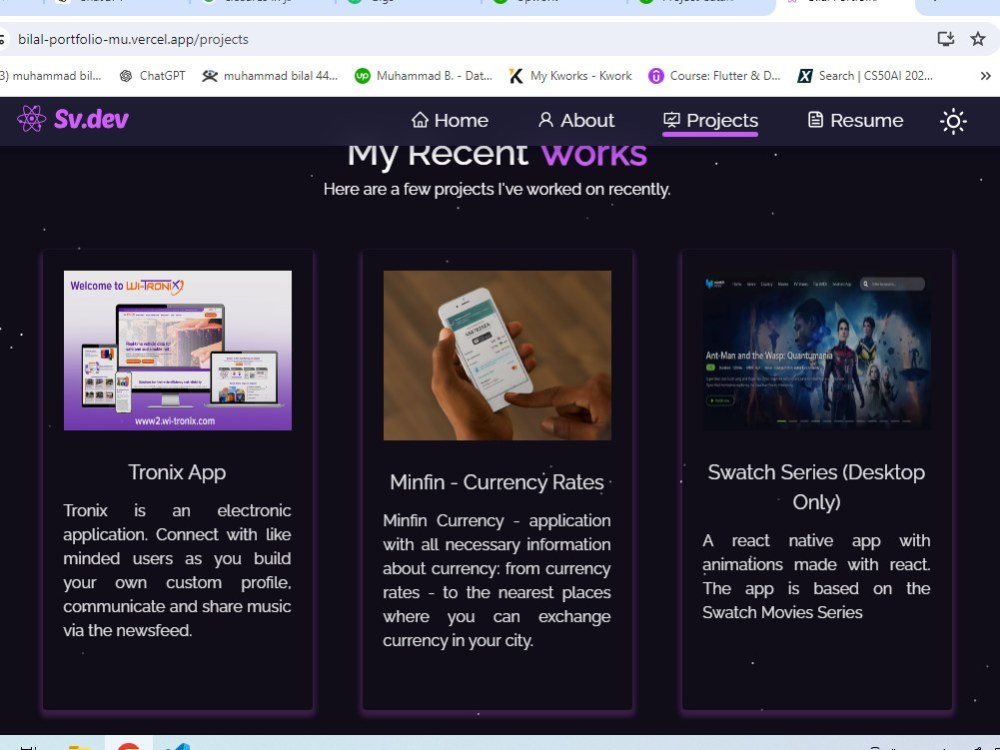This screenshot has height=750, width=1000.
Task: Open Chrome from the taskbar
Action: click(128, 746)
